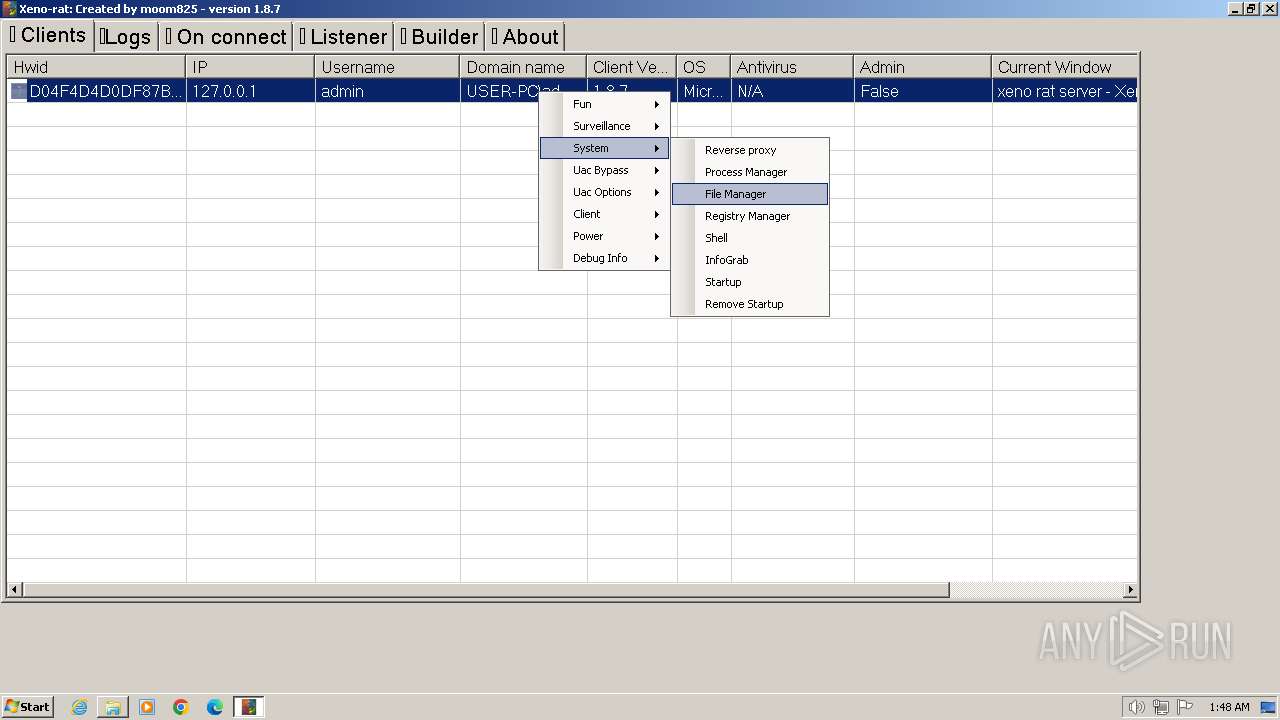Sort by the Antivirus column header
This screenshot has width=1280, height=720.
792,67
